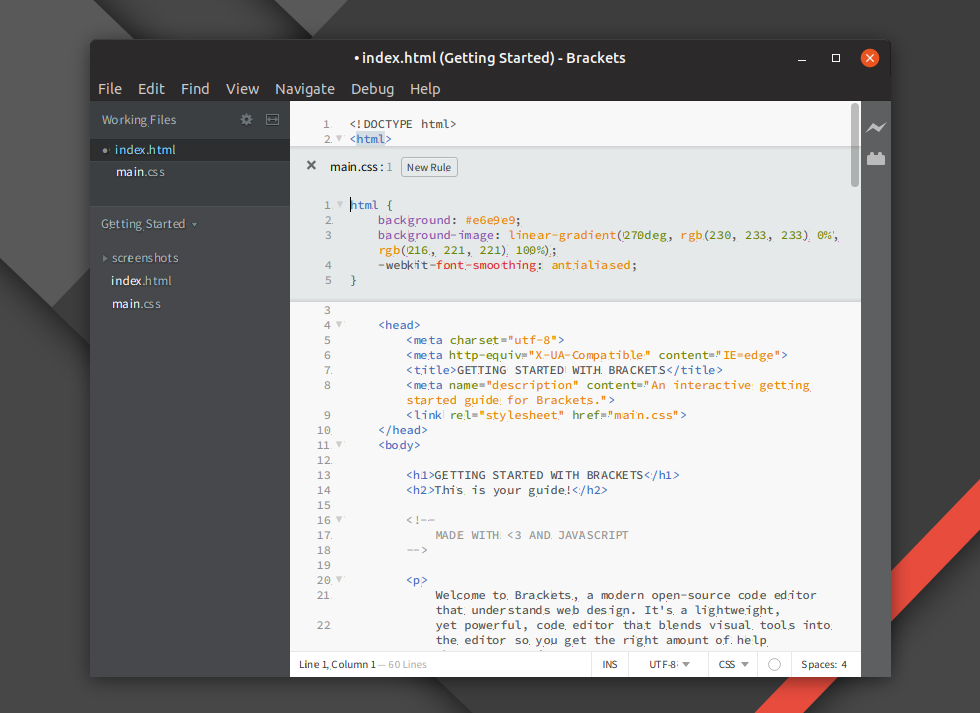This screenshot has height=713, width=980.
Task: Expand the screenshots folder
Action: point(104,257)
